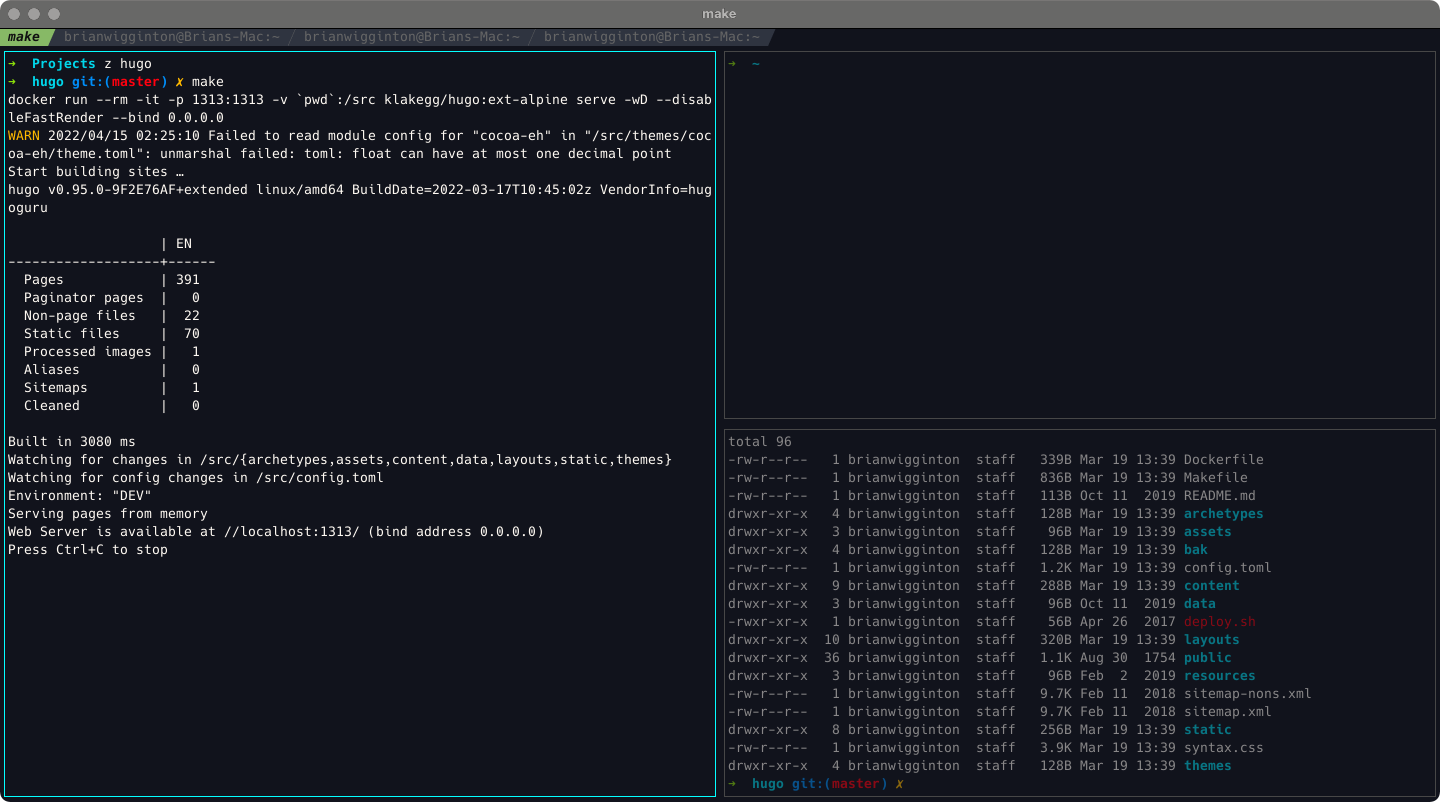The height and width of the screenshot is (802, 1440).
Task: Click the prompt arrow in the empty top-right pane
Action: point(732,64)
